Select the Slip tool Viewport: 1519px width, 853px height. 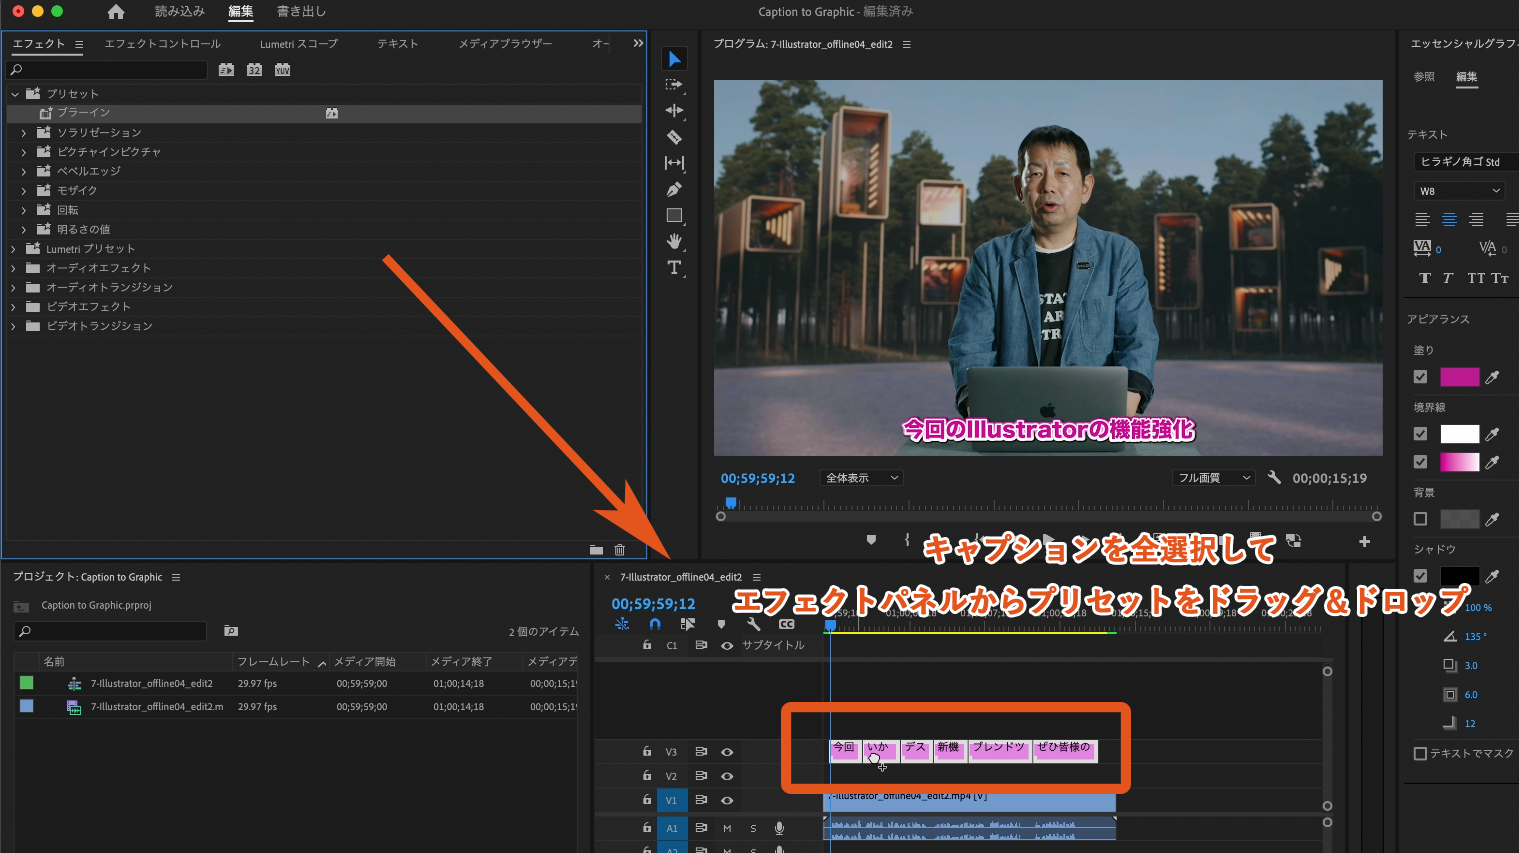674,163
